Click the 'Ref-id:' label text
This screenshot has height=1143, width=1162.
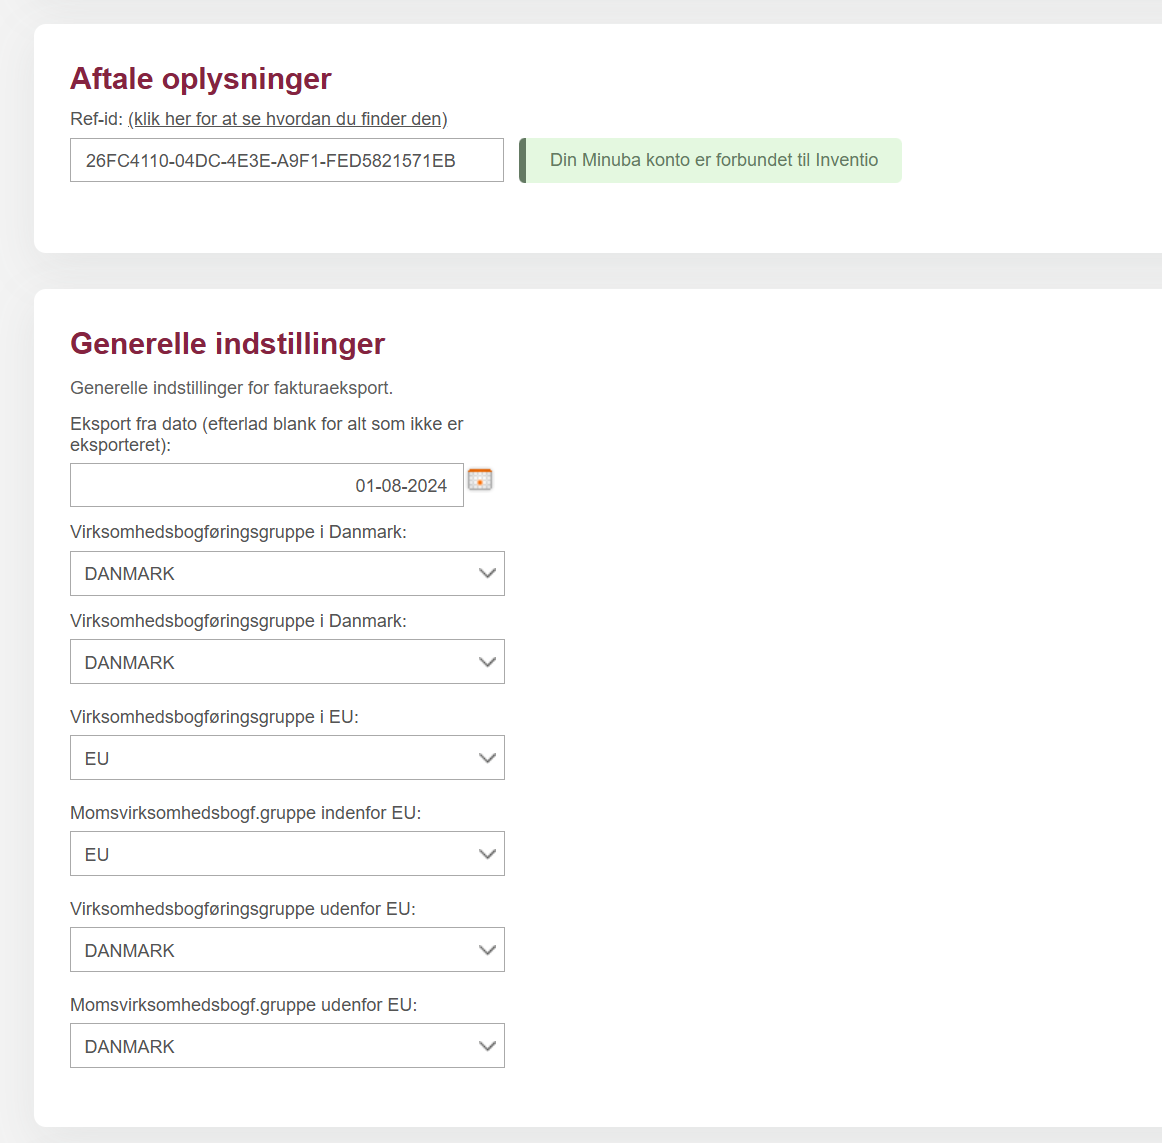pyautogui.click(x=96, y=119)
